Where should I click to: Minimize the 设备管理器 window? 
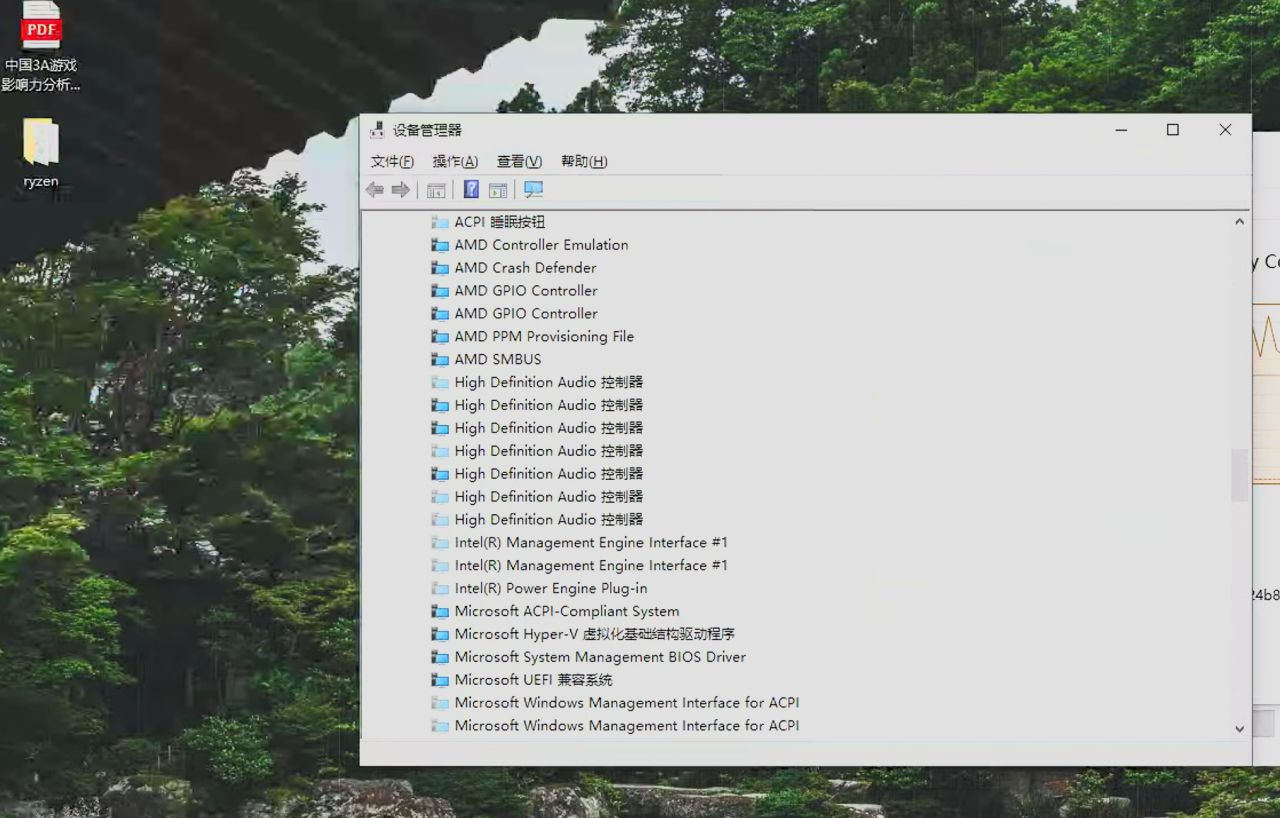1121,130
